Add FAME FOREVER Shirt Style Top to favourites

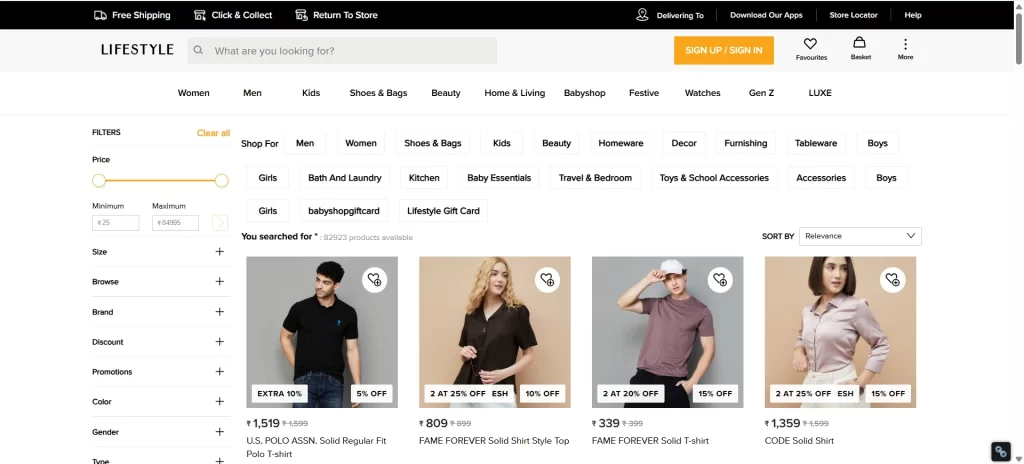point(547,280)
